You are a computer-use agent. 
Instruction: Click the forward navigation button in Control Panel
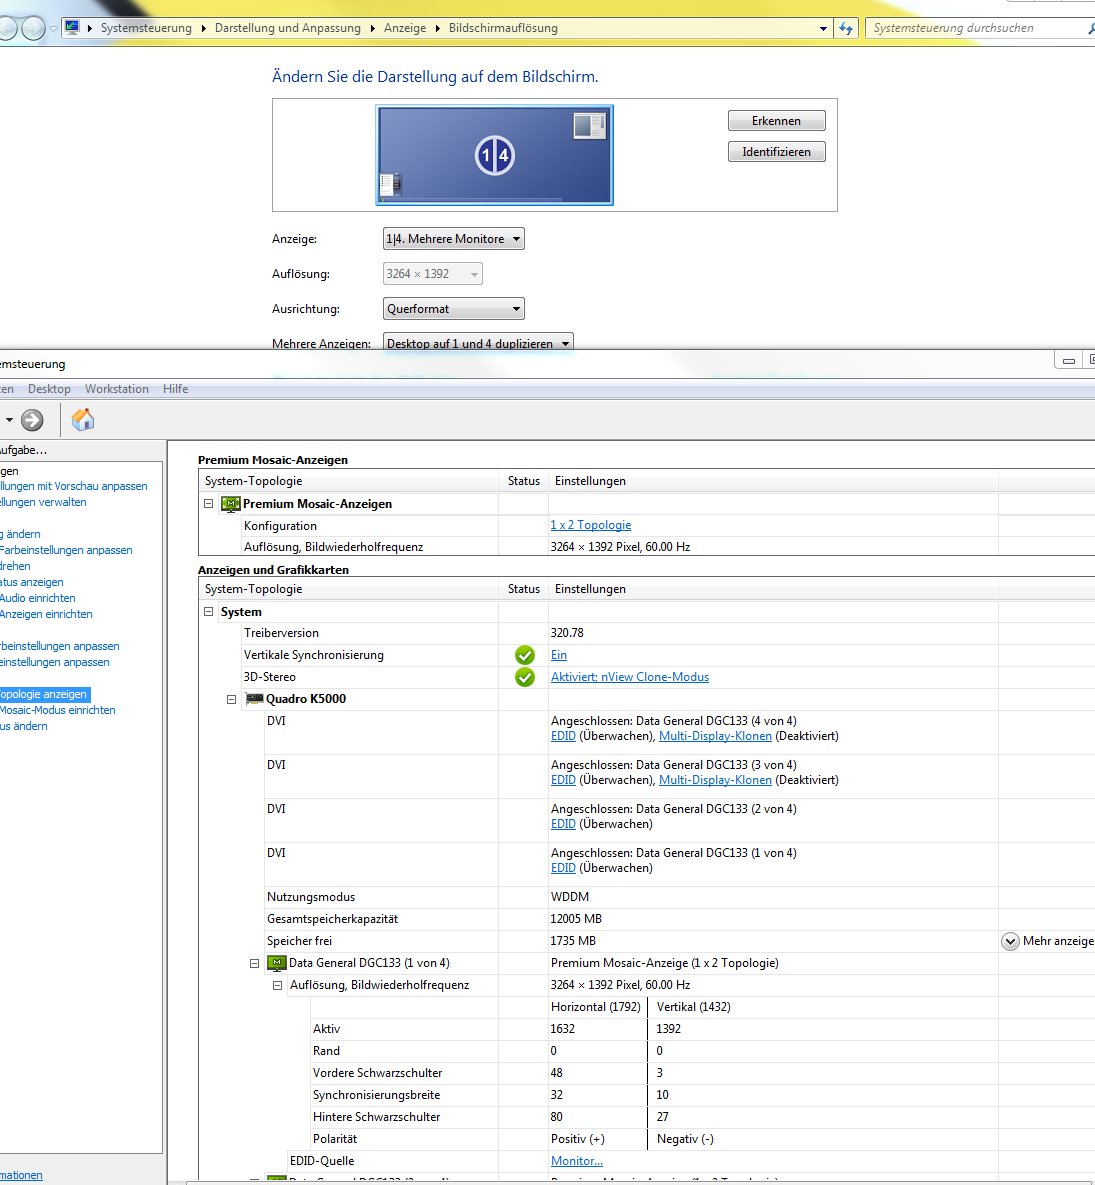[33, 28]
